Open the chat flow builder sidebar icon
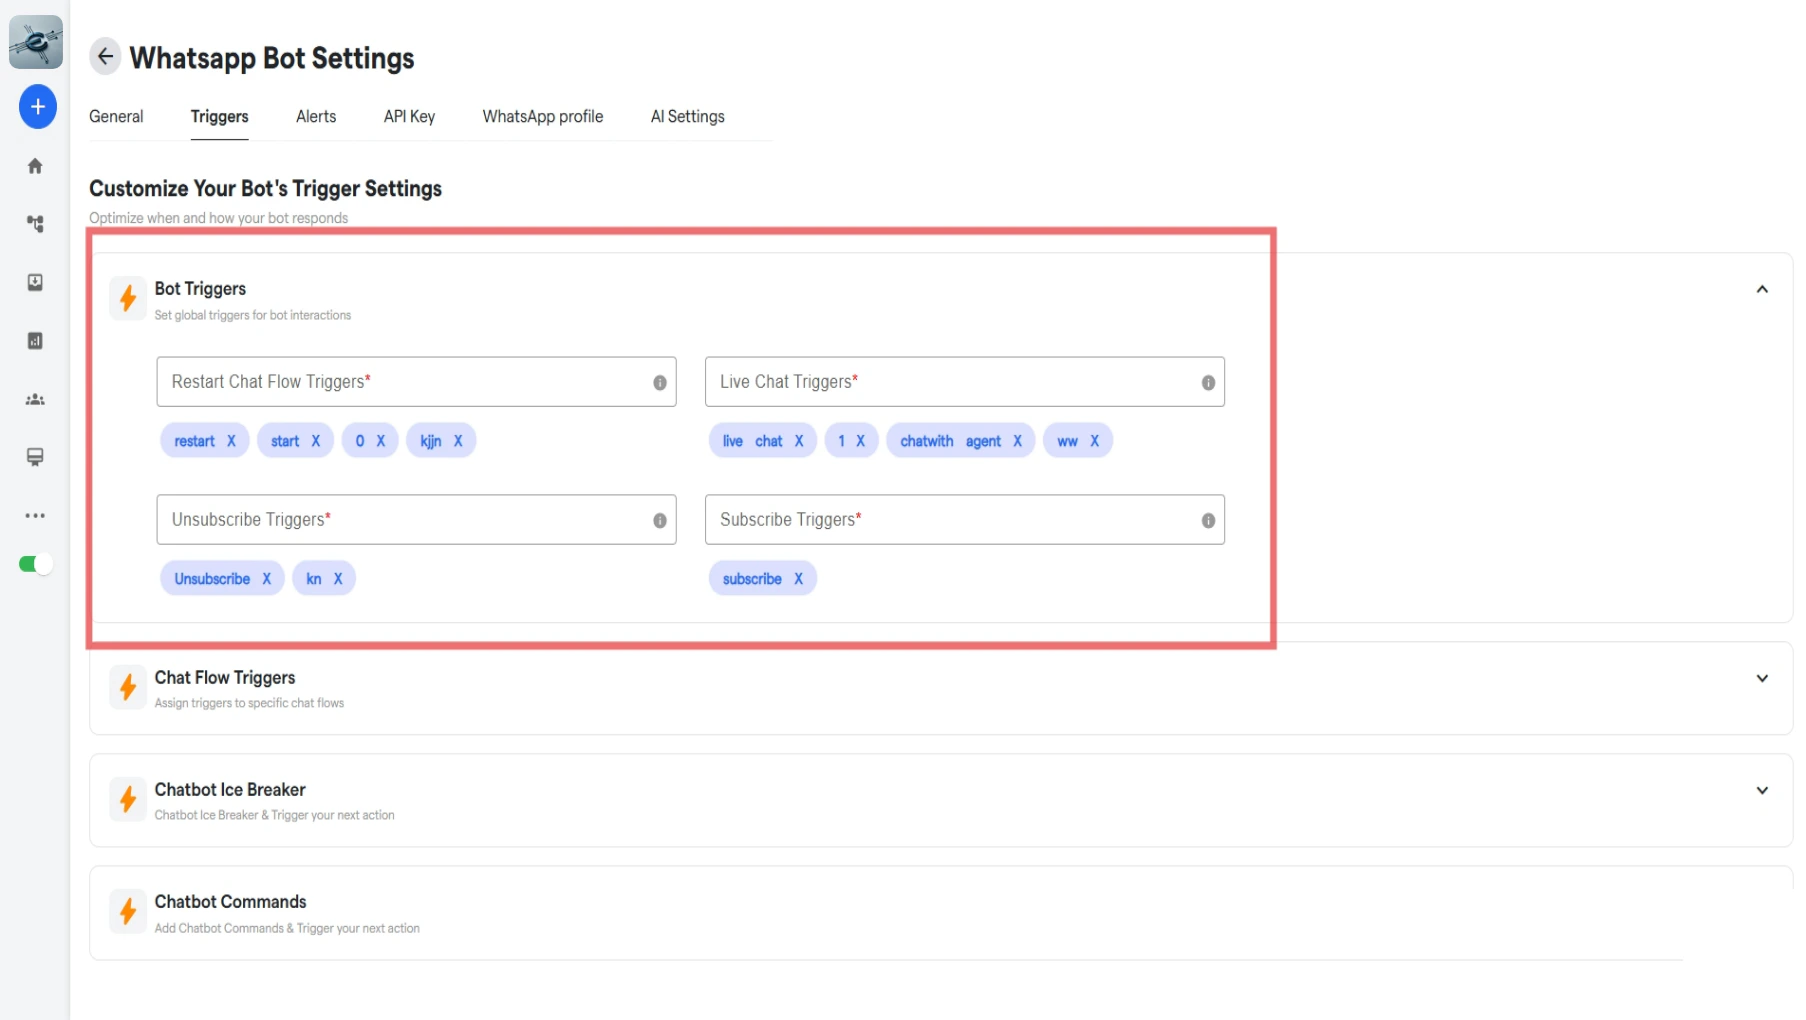Image resolution: width=1806 pixels, height=1020 pixels. point(35,224)
